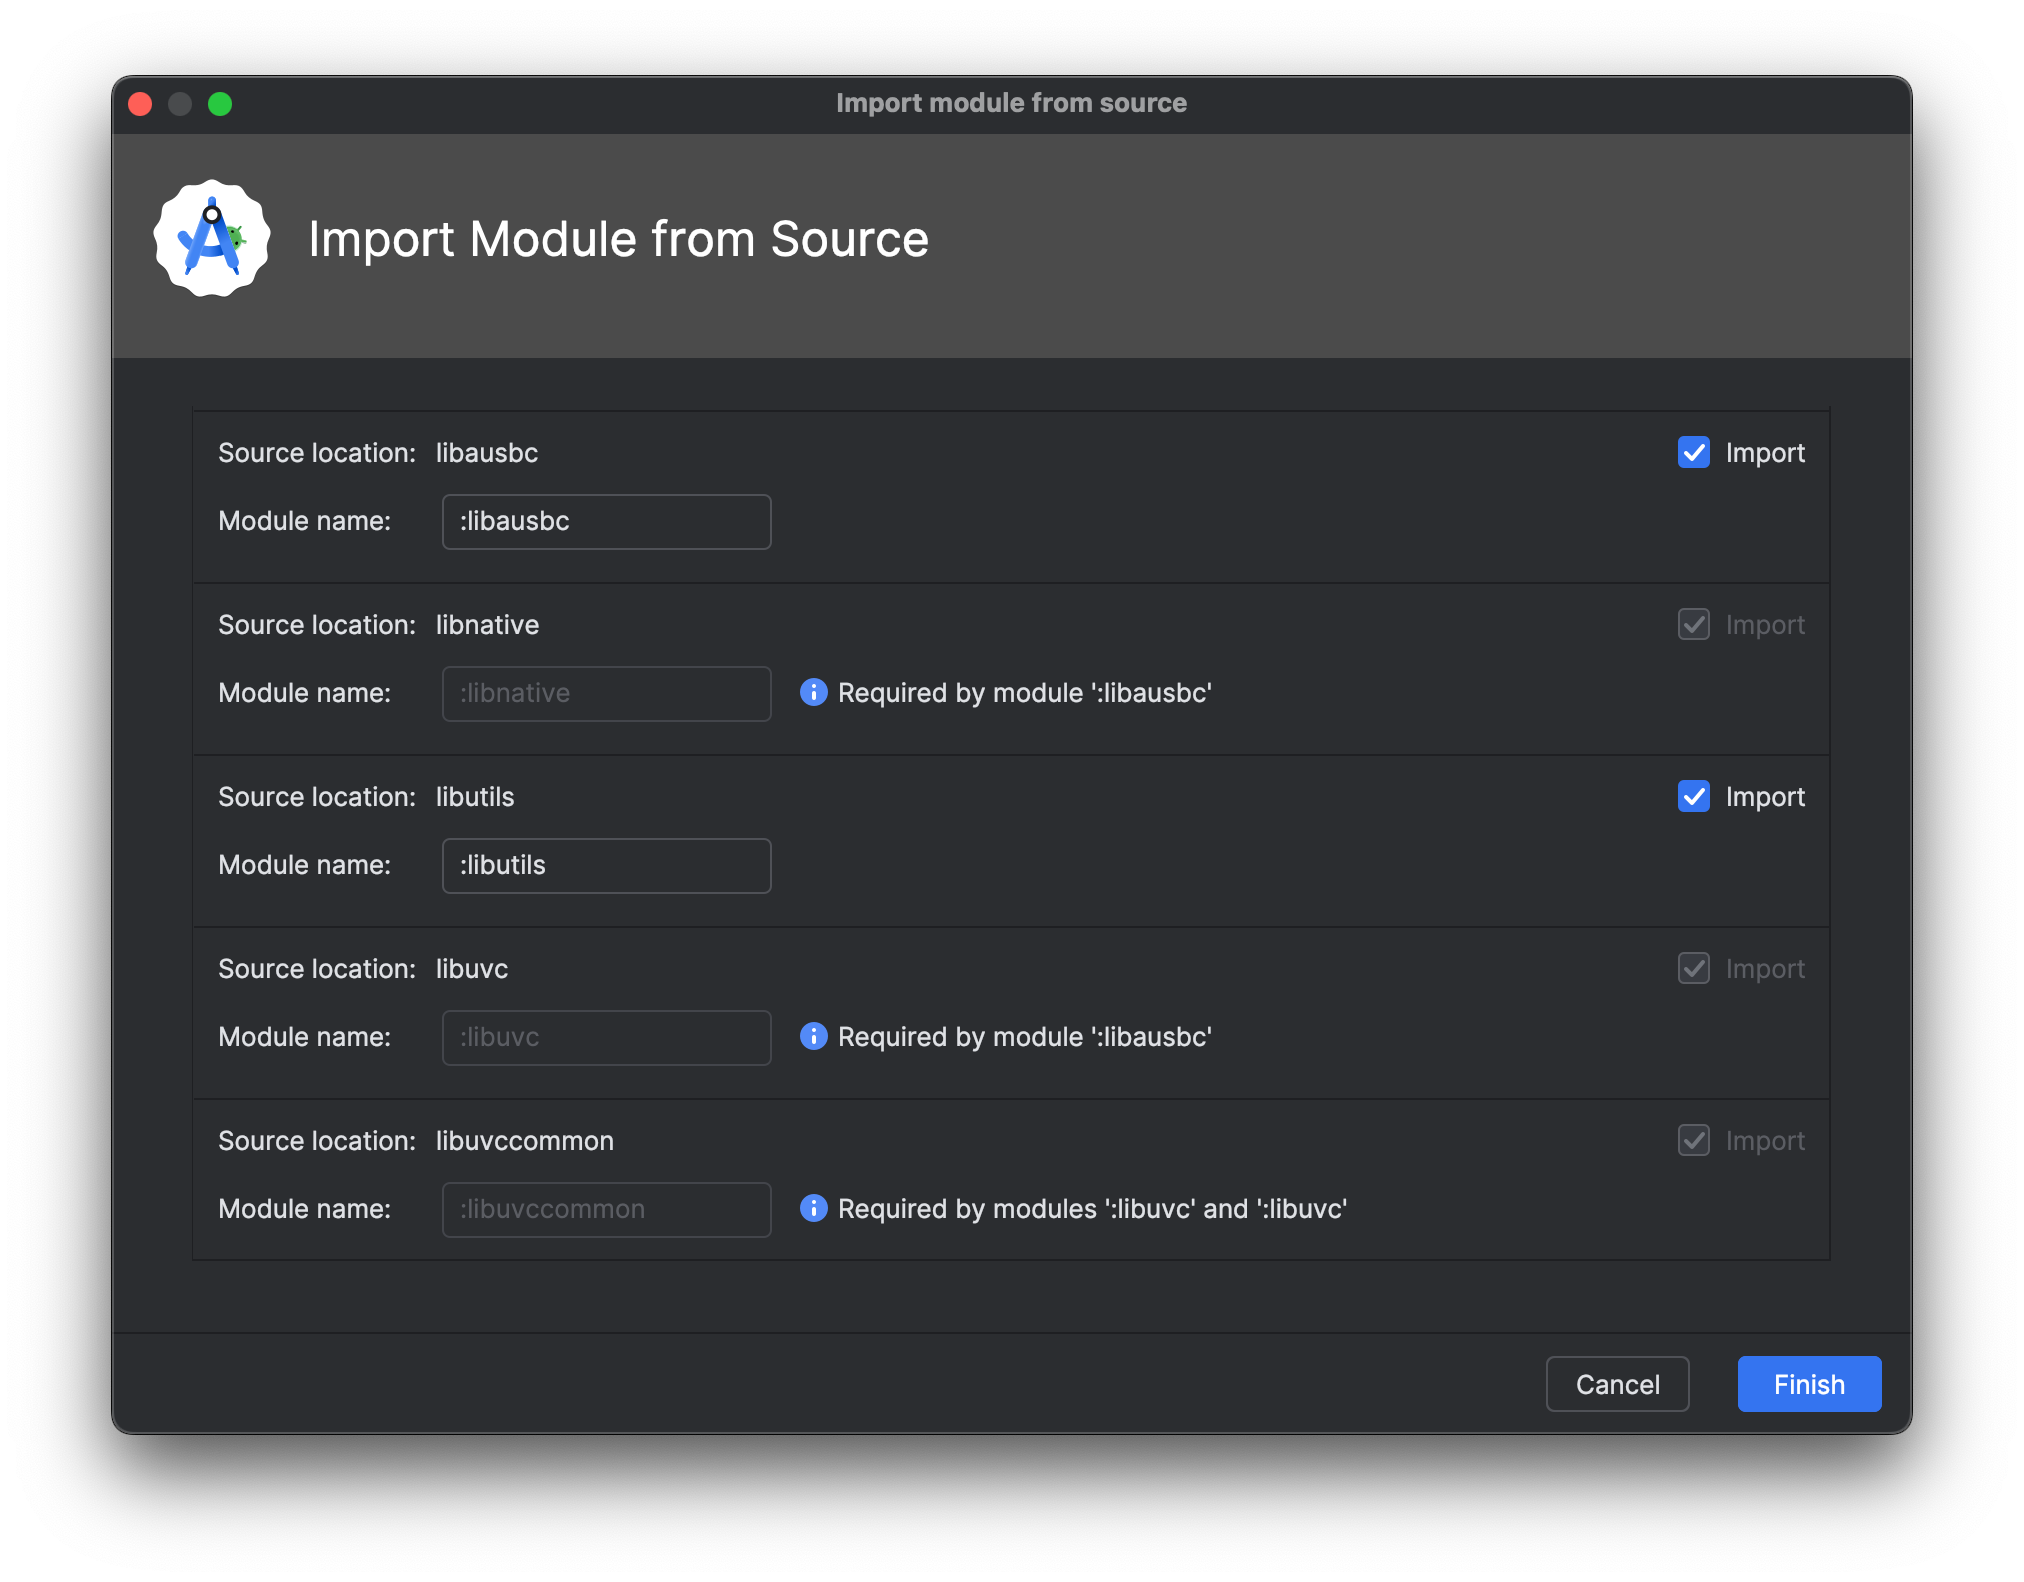This screenshot has height=1582, width=2024.
Task: Click Finish to import modules
Action: coord(1809,1384)
